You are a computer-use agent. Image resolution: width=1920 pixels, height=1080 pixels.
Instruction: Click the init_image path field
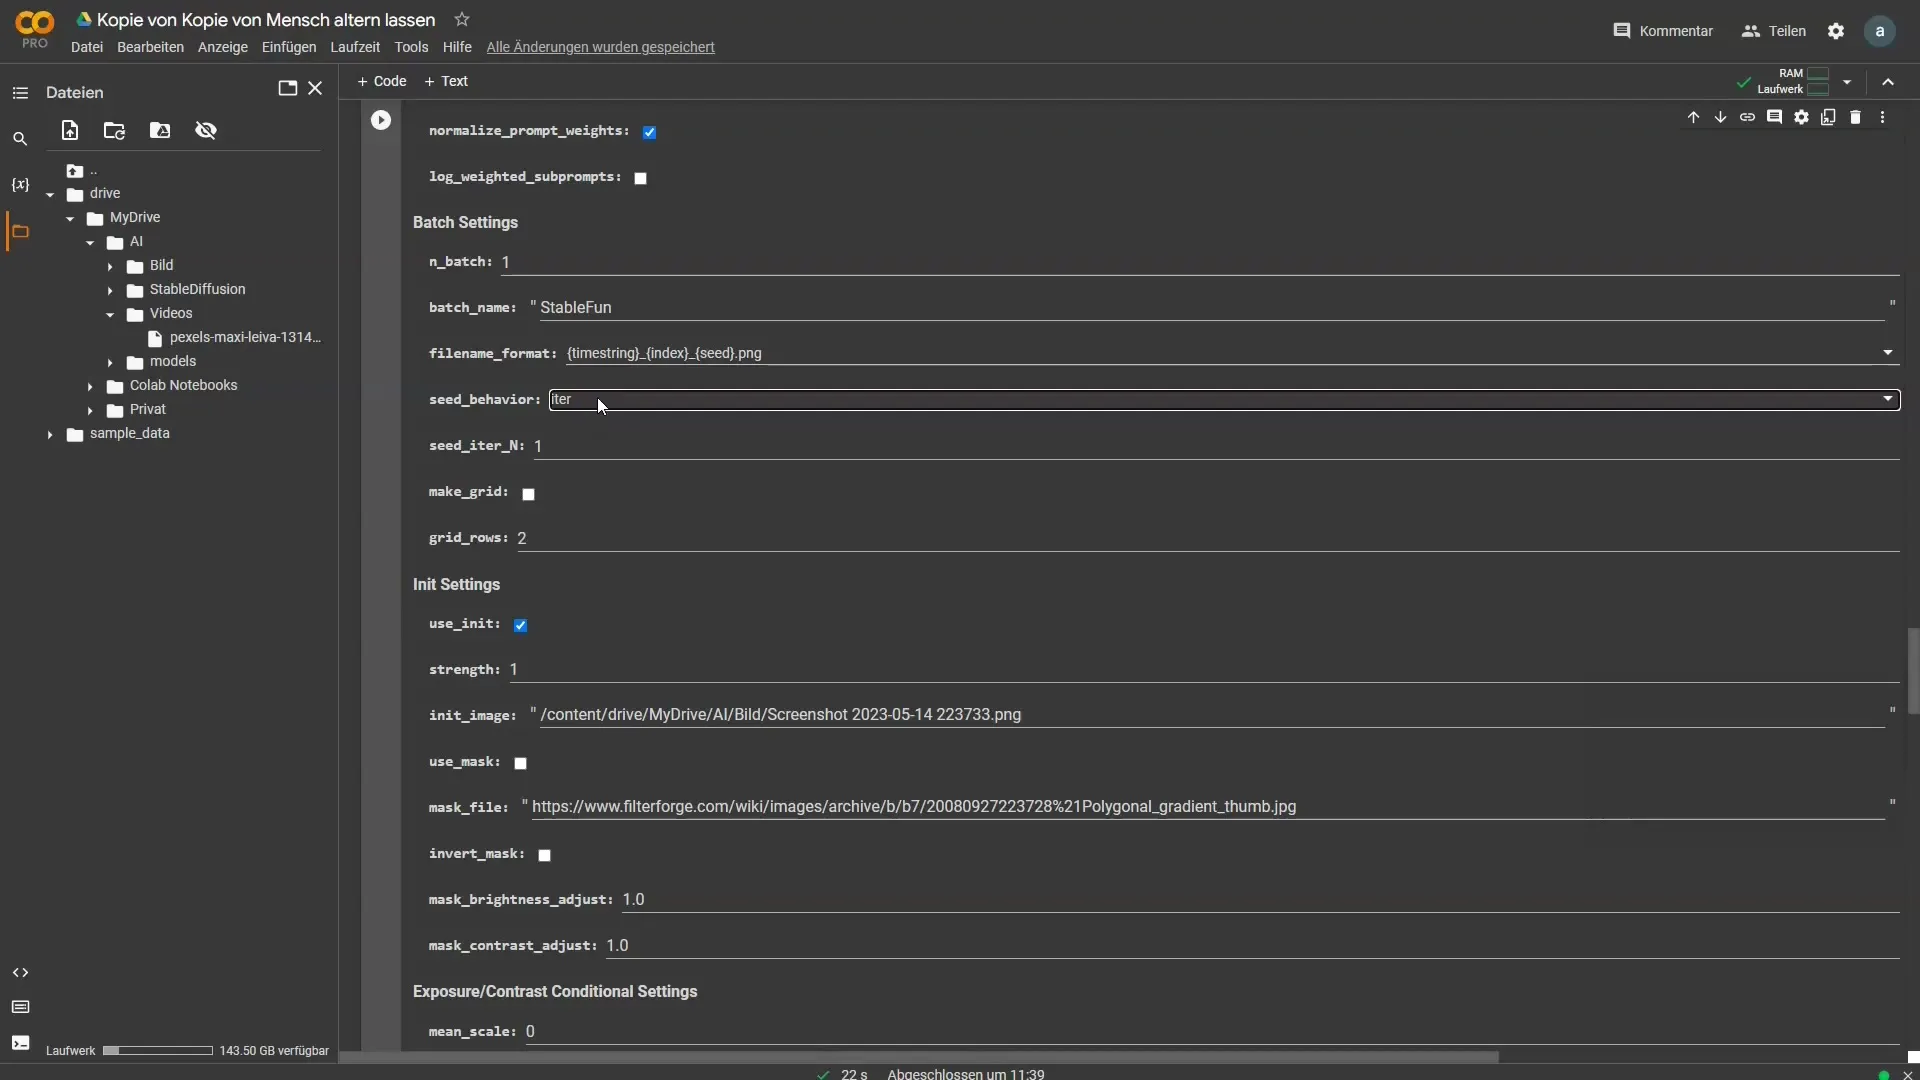click(x=1211, y=715)
